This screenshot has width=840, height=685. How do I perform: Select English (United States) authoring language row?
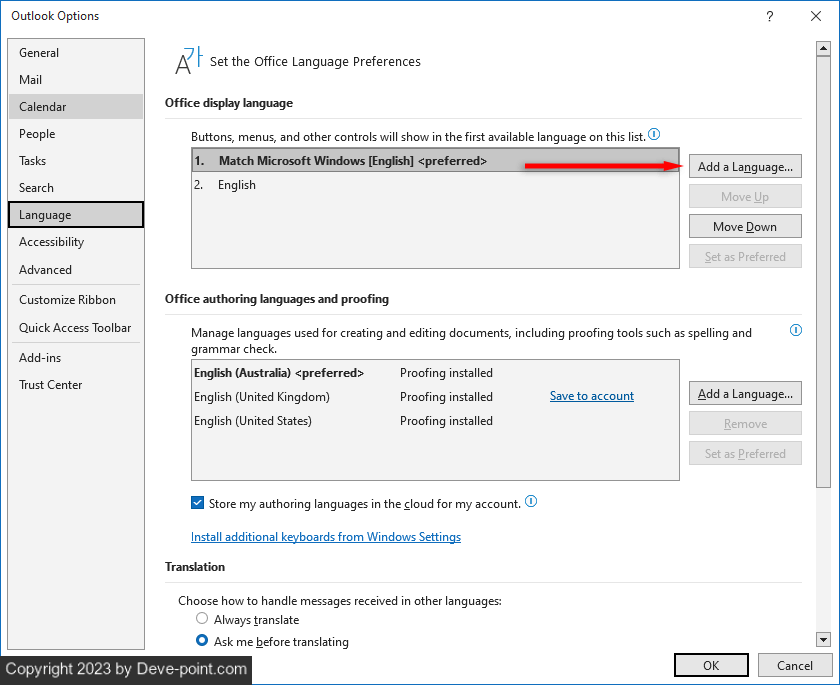436,421
